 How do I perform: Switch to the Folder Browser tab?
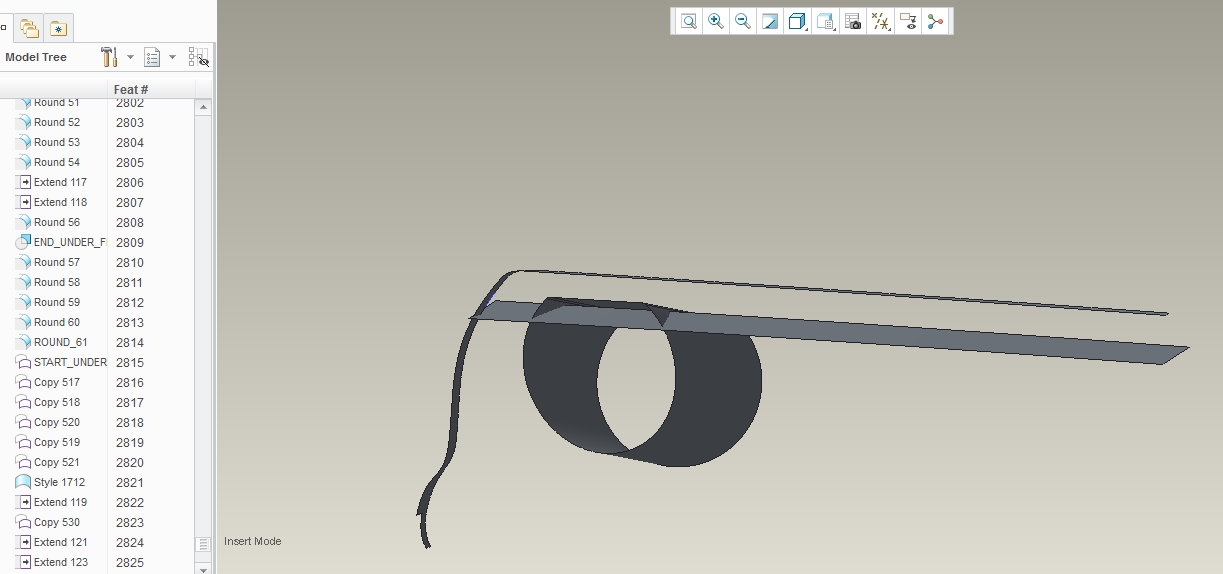pos(29,28)
